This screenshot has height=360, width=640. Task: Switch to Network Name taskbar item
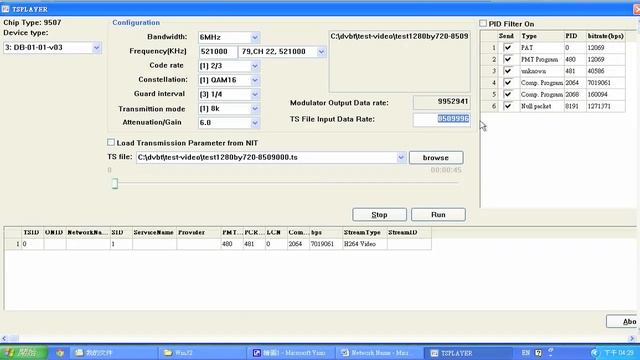coord(378,353)
